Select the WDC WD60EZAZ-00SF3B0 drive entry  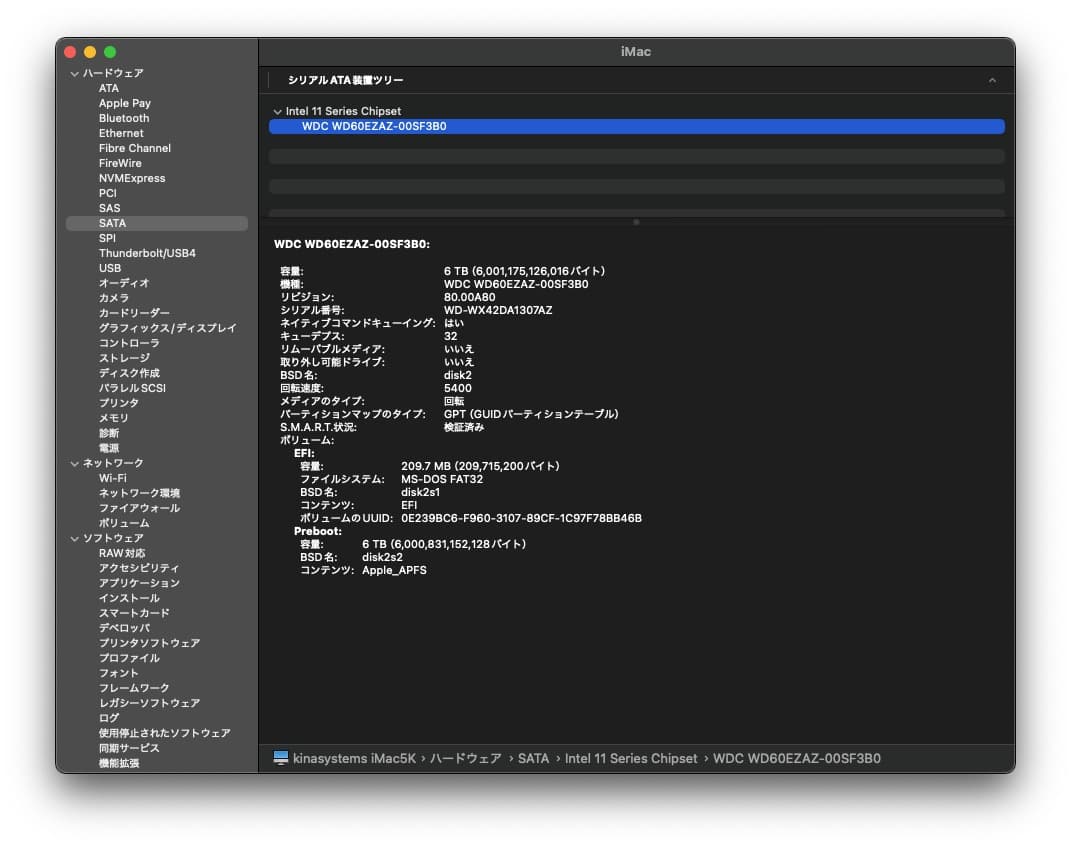pyautogui.click(x=370, y=126)
